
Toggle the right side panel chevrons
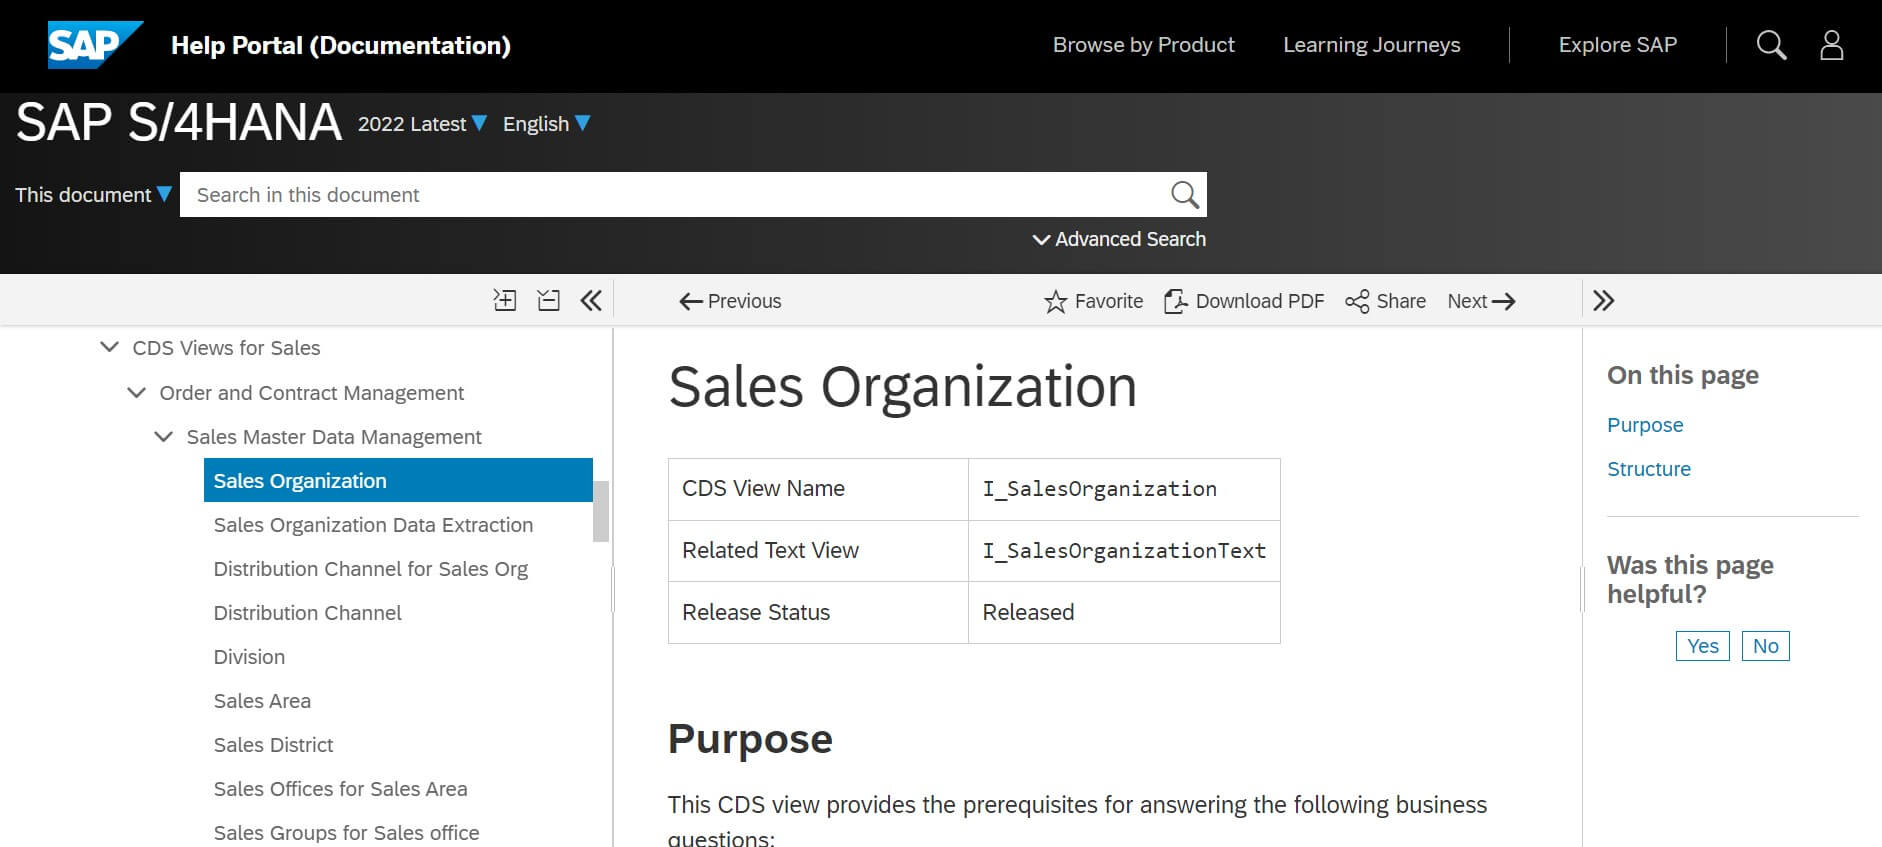(x=1603, y=300)
